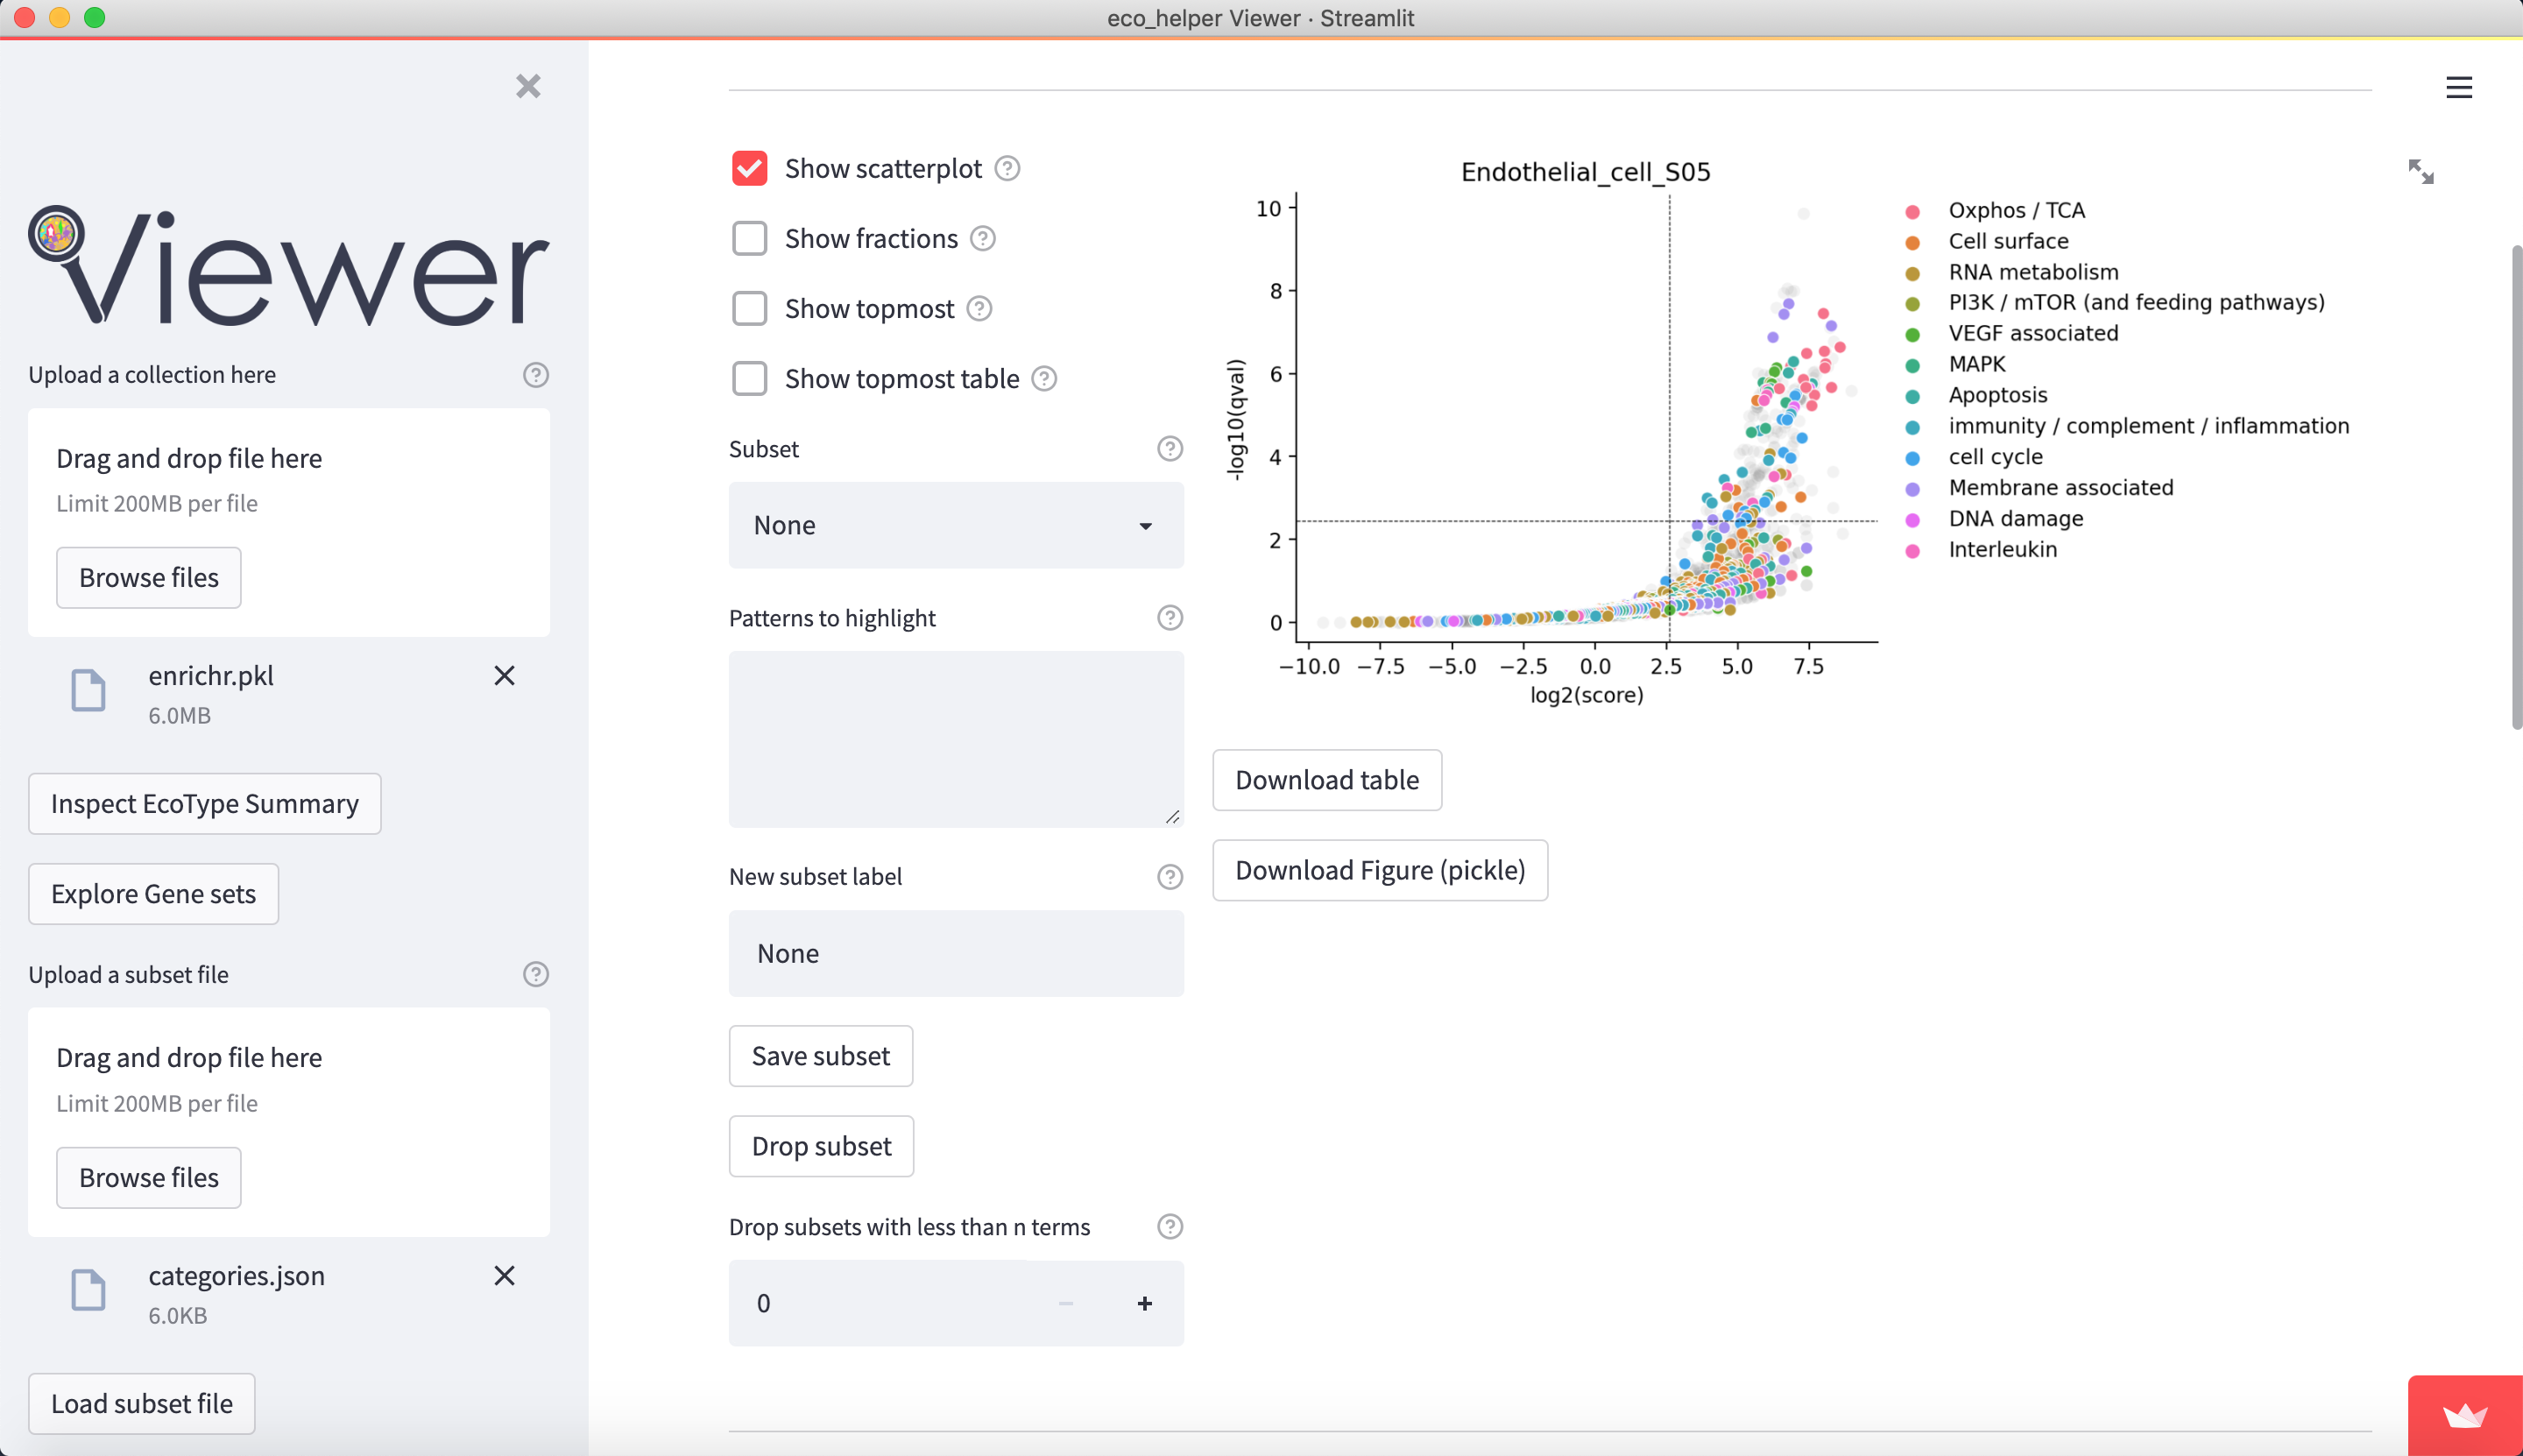Expand the scatterplot to fullscreen
This screenshot has width=2523, height=1456.
(2420, 172)
